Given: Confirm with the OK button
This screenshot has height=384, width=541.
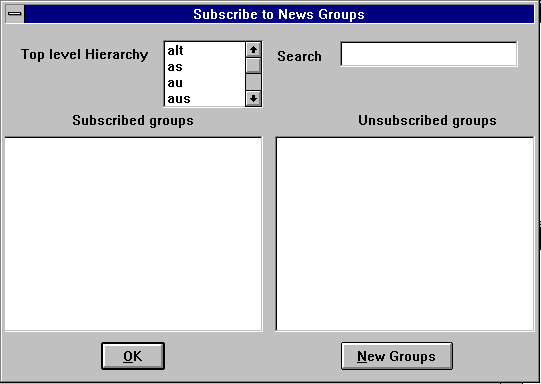Looking at the screenshot, I should (133, 356).
